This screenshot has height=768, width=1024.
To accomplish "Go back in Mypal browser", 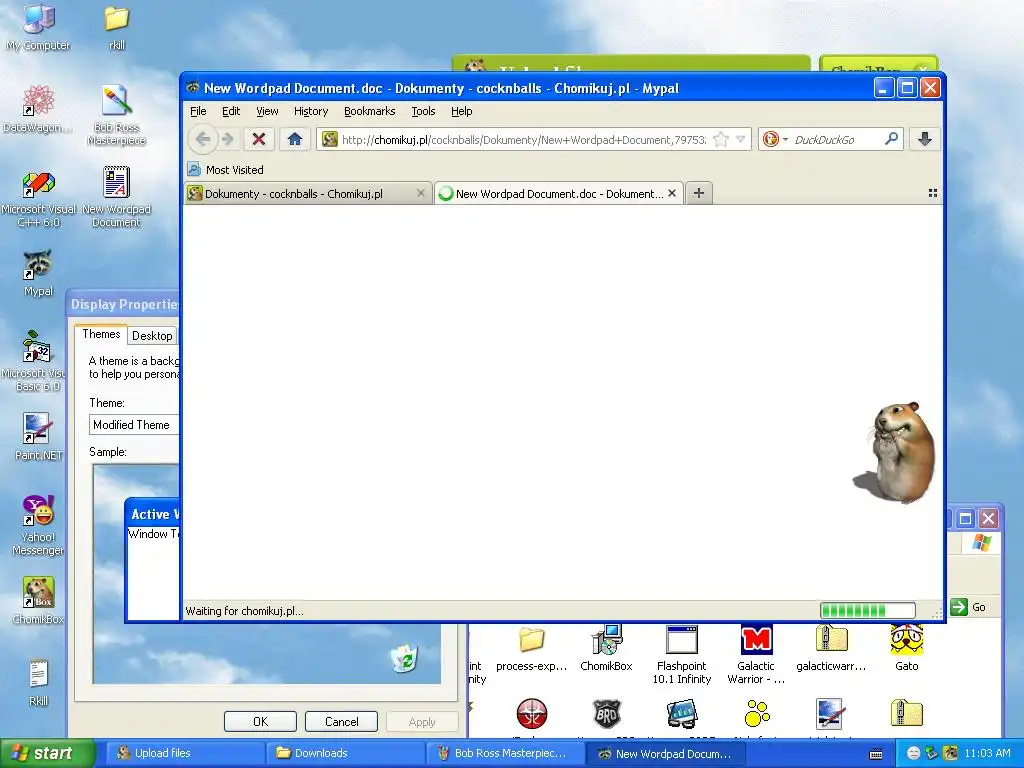I will tap(202, 139).
